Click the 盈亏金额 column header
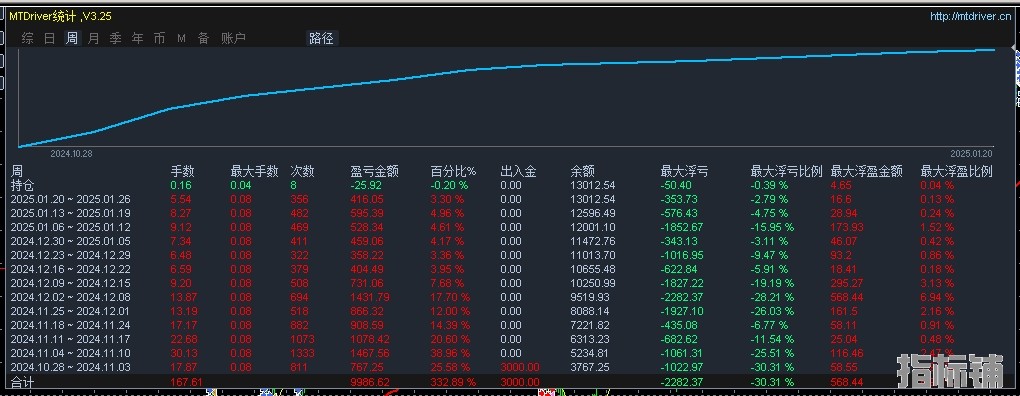Image resolution: width=1020 pixels, height=396 pixels. [374, 172]
